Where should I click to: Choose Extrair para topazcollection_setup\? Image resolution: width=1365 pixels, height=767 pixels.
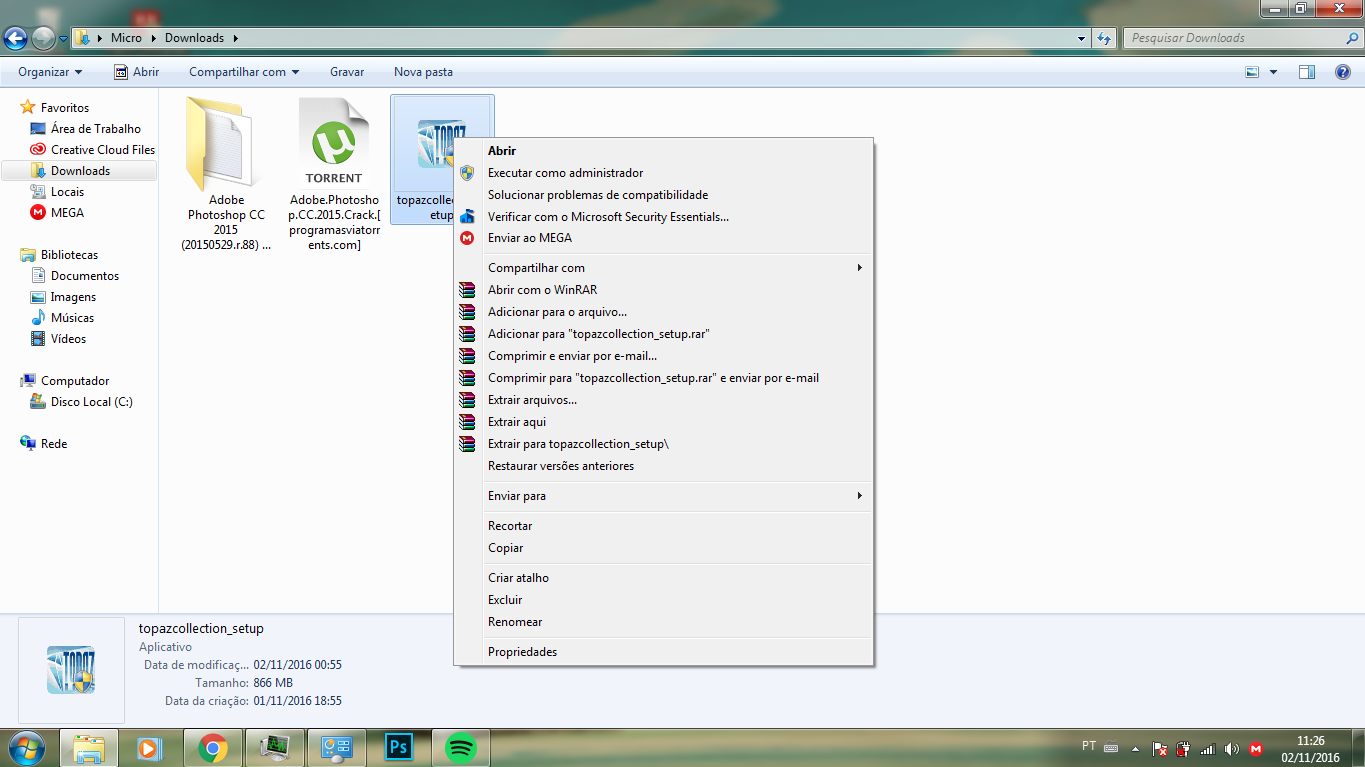click(x=664, y=444)
